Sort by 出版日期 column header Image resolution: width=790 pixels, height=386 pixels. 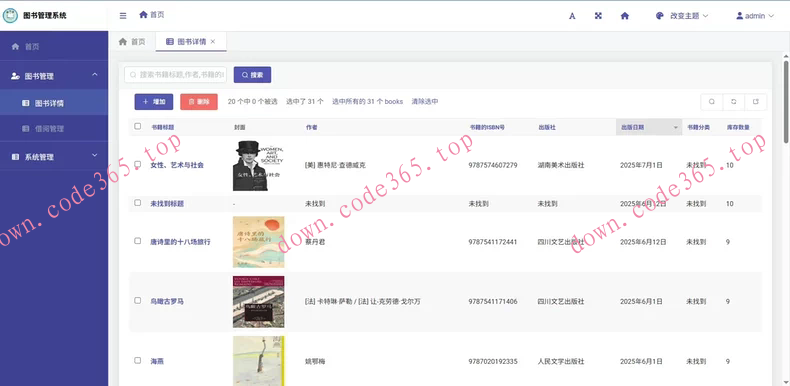pos(649,127)
